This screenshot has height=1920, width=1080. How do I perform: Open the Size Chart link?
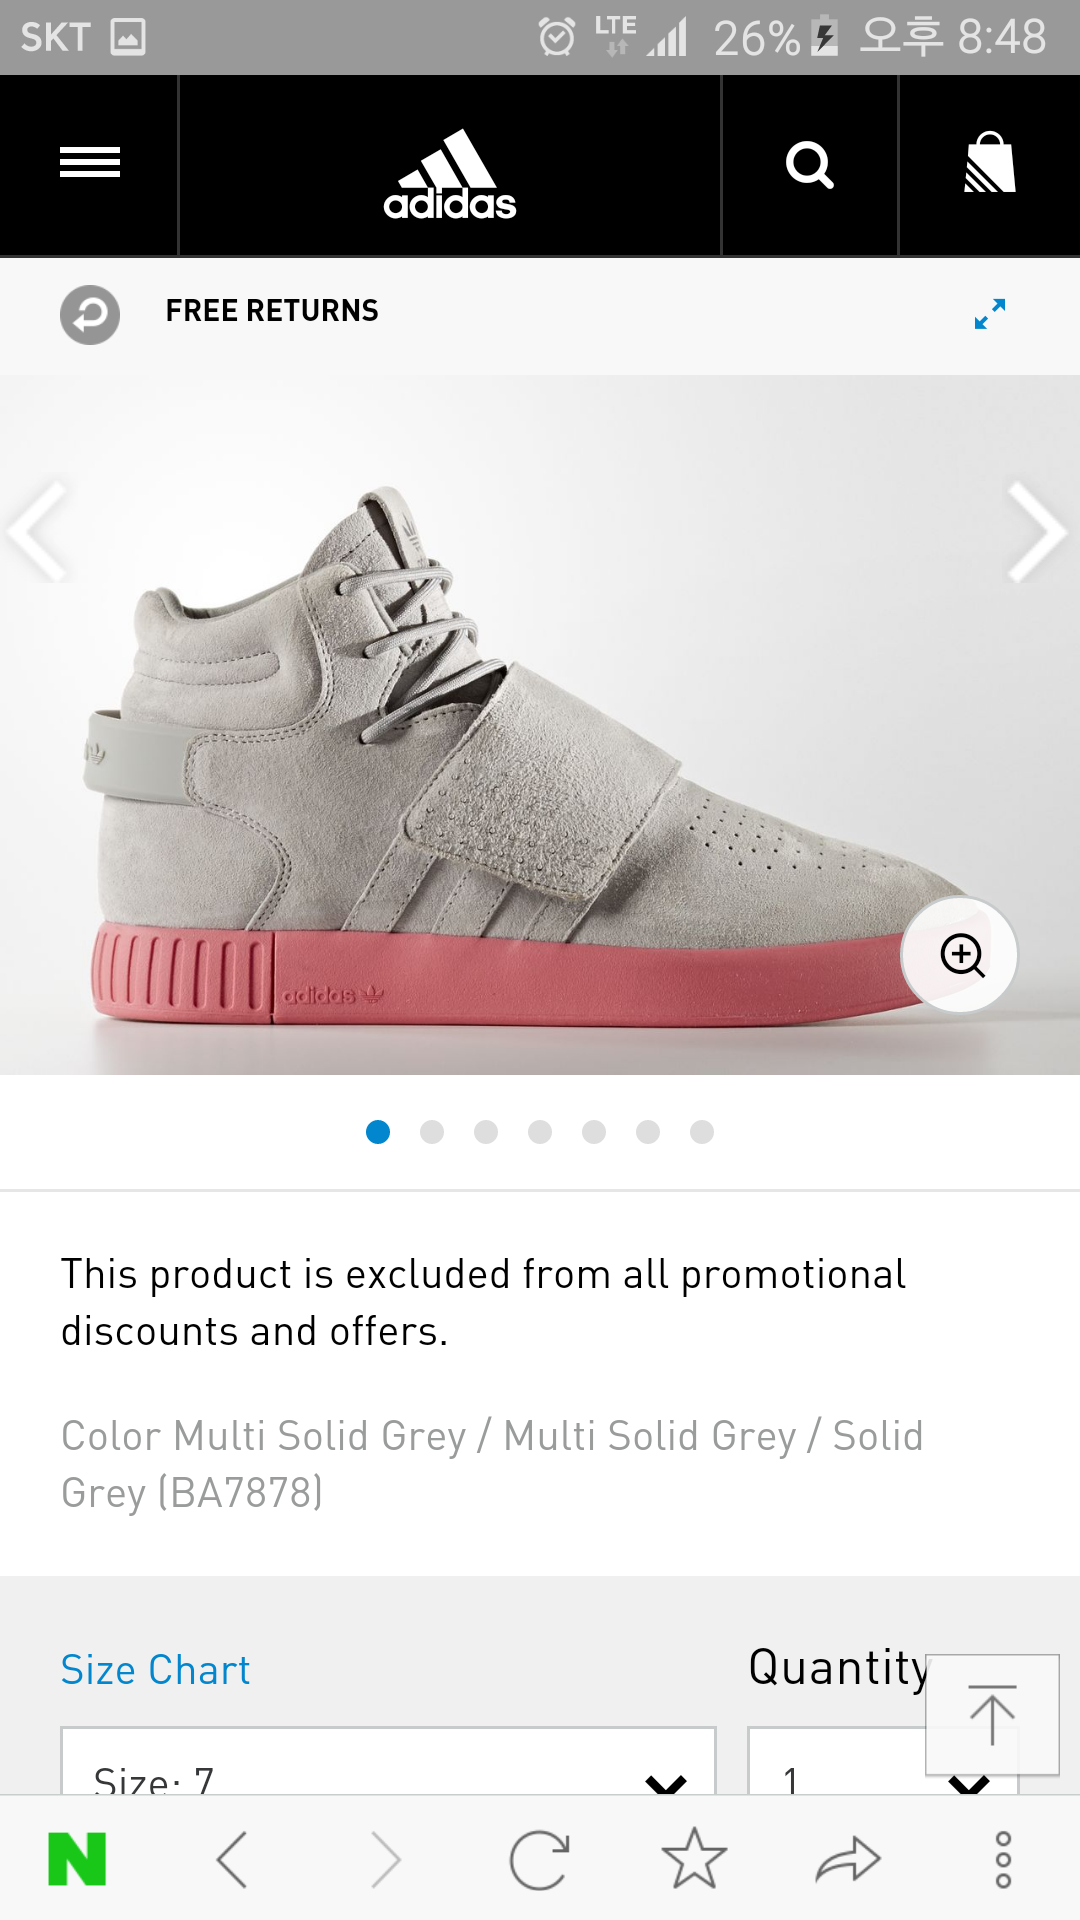(155, 1670)
